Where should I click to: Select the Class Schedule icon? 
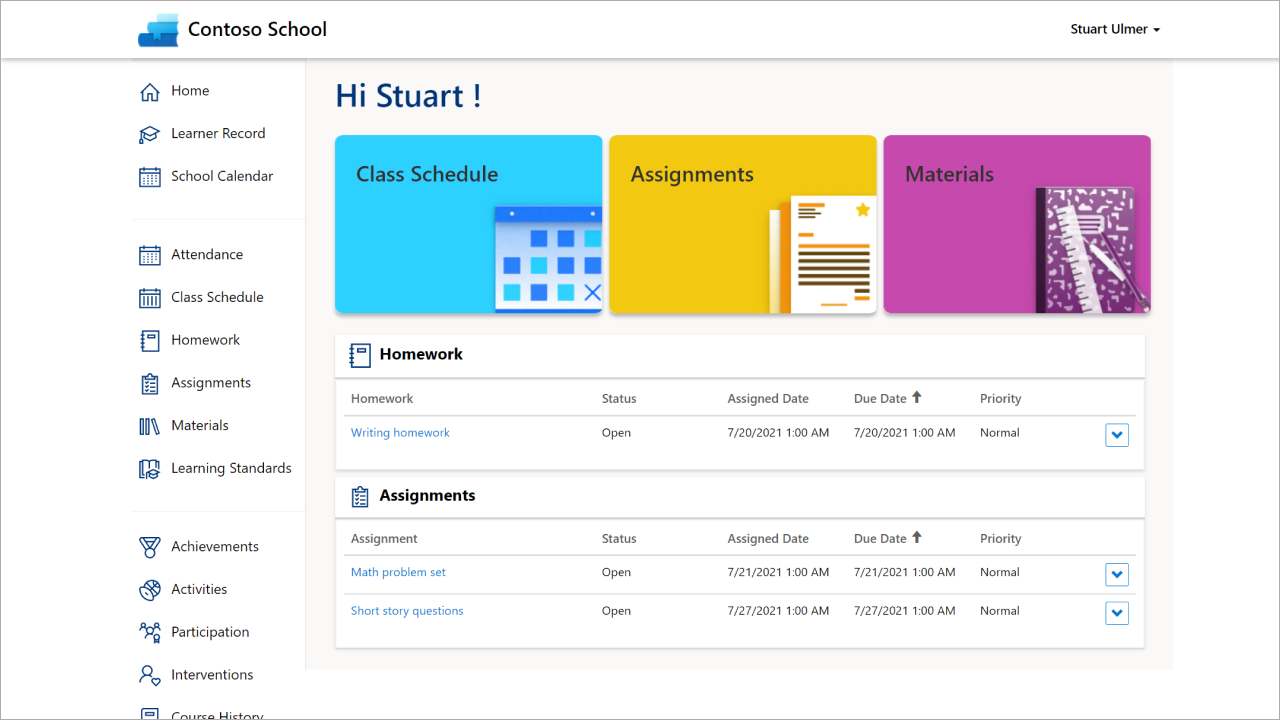coord(149,297)
